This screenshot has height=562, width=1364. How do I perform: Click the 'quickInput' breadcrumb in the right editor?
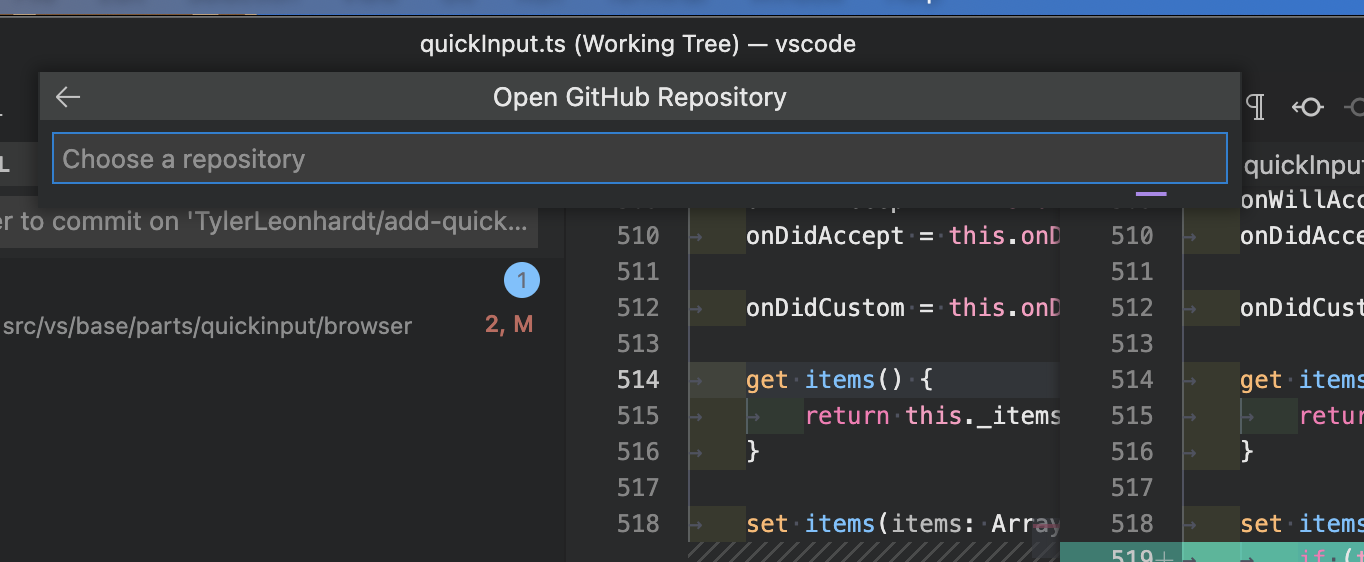(x=1303, y=166)
